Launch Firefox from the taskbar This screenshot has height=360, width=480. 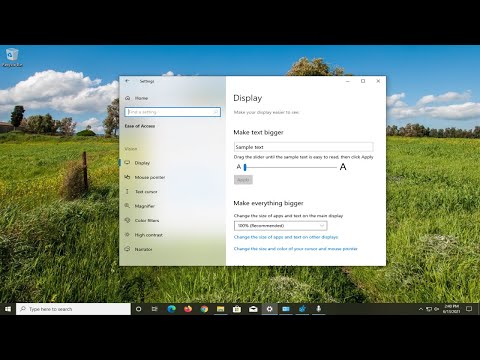[x=188, y=309]
